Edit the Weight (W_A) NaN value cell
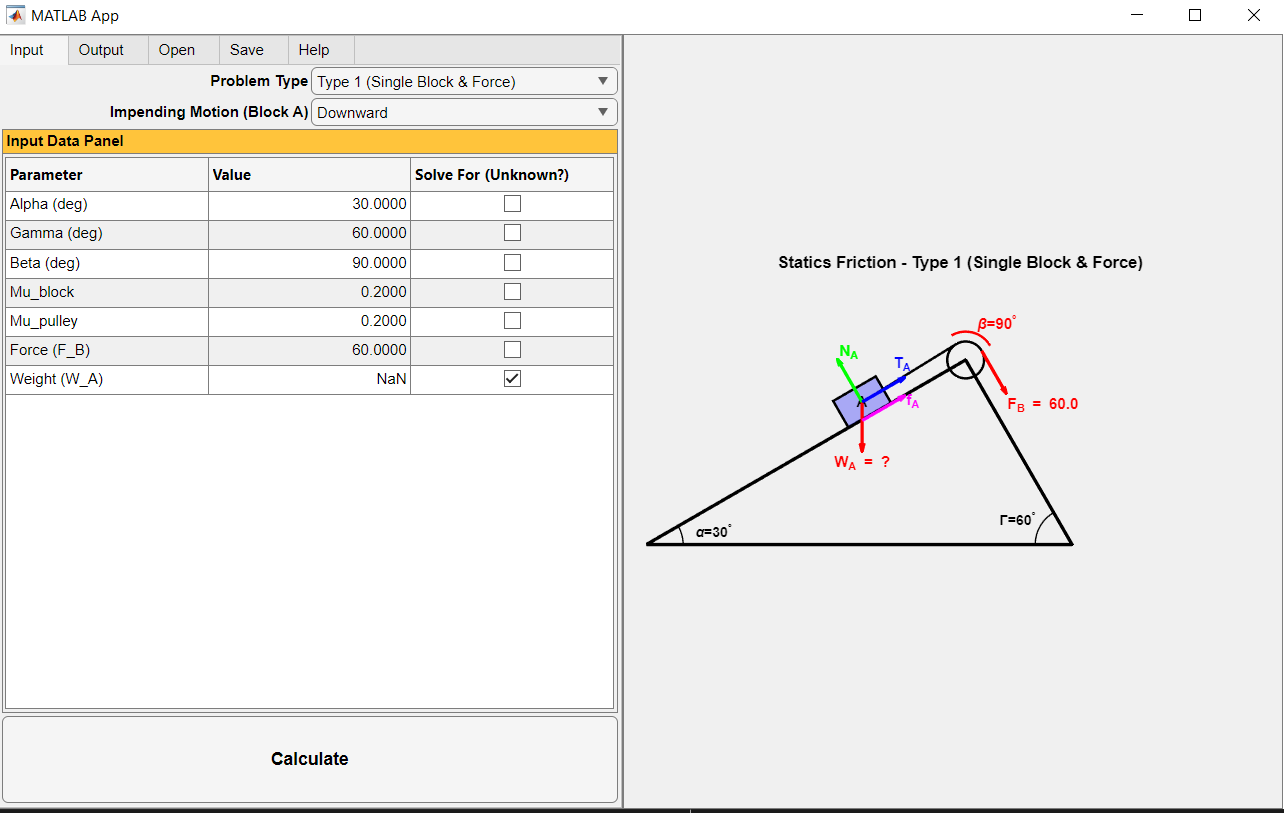The width and height of the screenshot is (1284, 813). 309,379
